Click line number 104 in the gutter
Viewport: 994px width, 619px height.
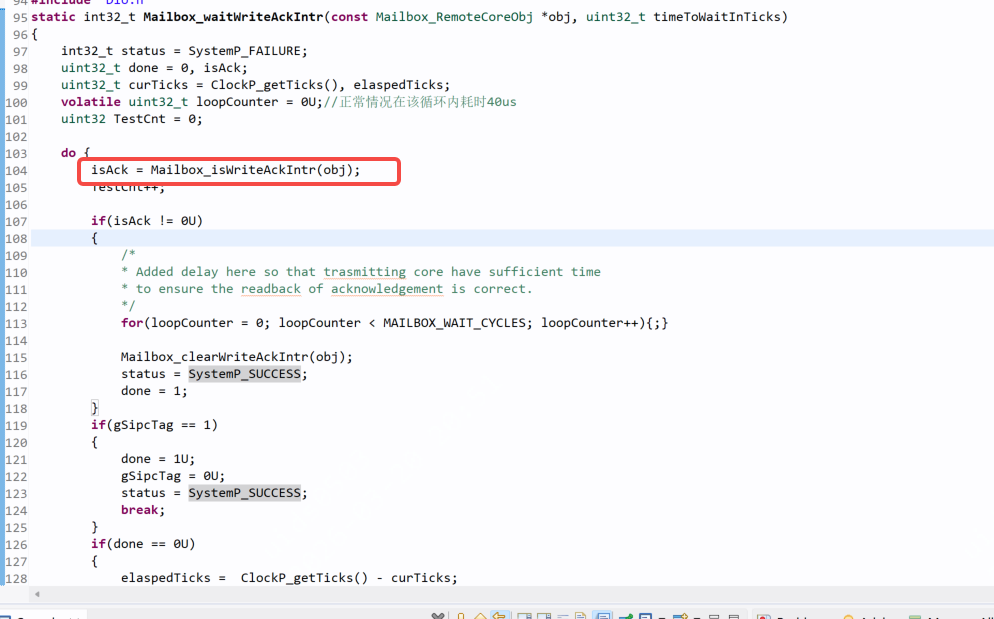(16, 171)
